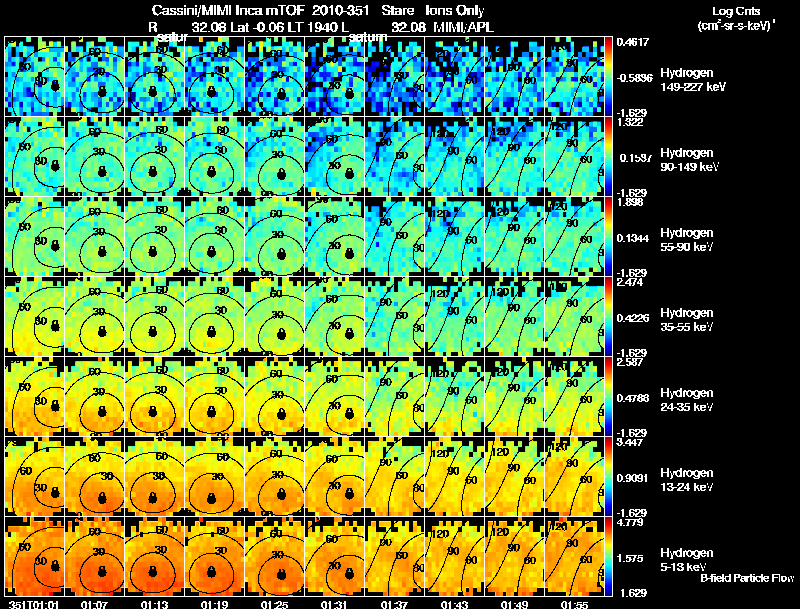Screen dimensions: 800x609
Task: Select the 'MIMI/APL' text in the subtitle
Action: coord(464,27)
